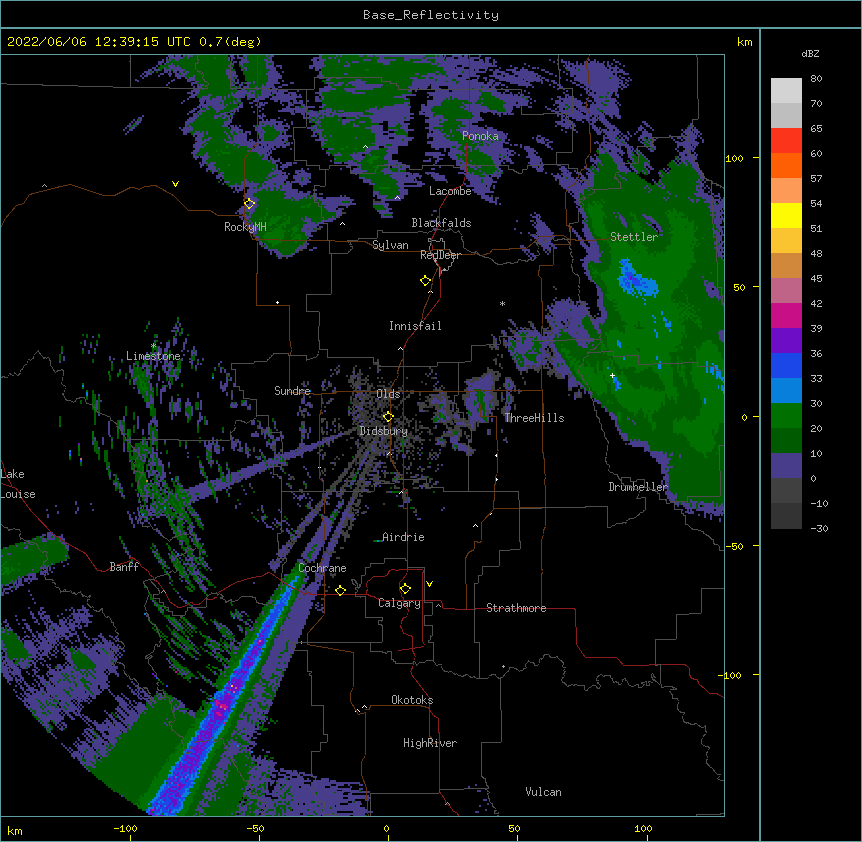The height and width of the screenshot is (842, 862).
Task: Click the Base_Reflectivity title text
Action: click(x=431, y=15)
